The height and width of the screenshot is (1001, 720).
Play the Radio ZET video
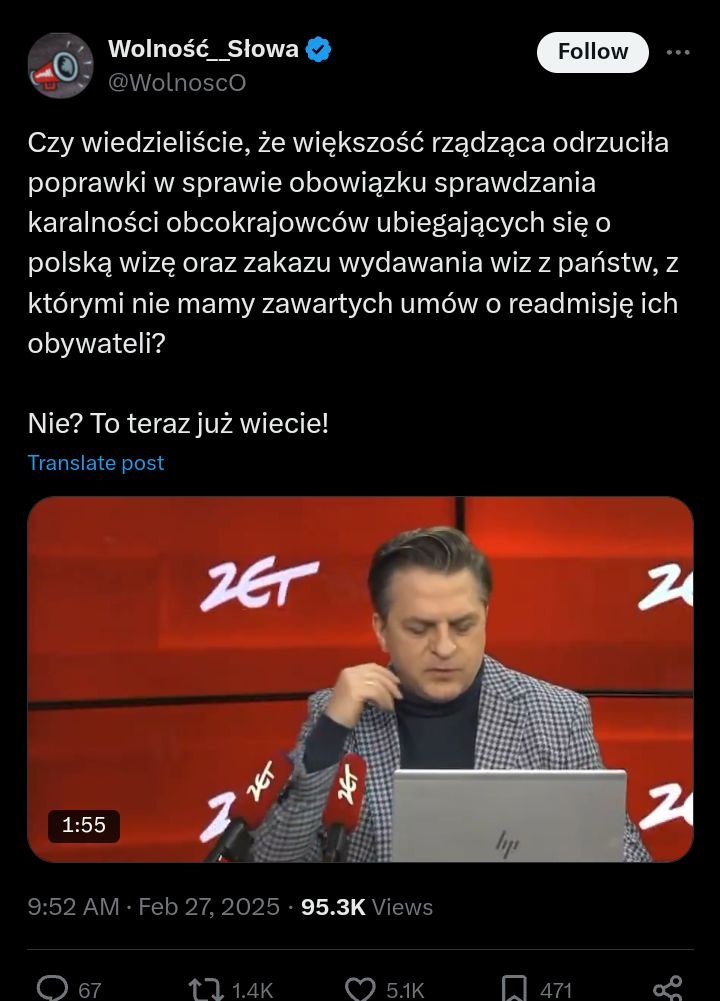360,679
